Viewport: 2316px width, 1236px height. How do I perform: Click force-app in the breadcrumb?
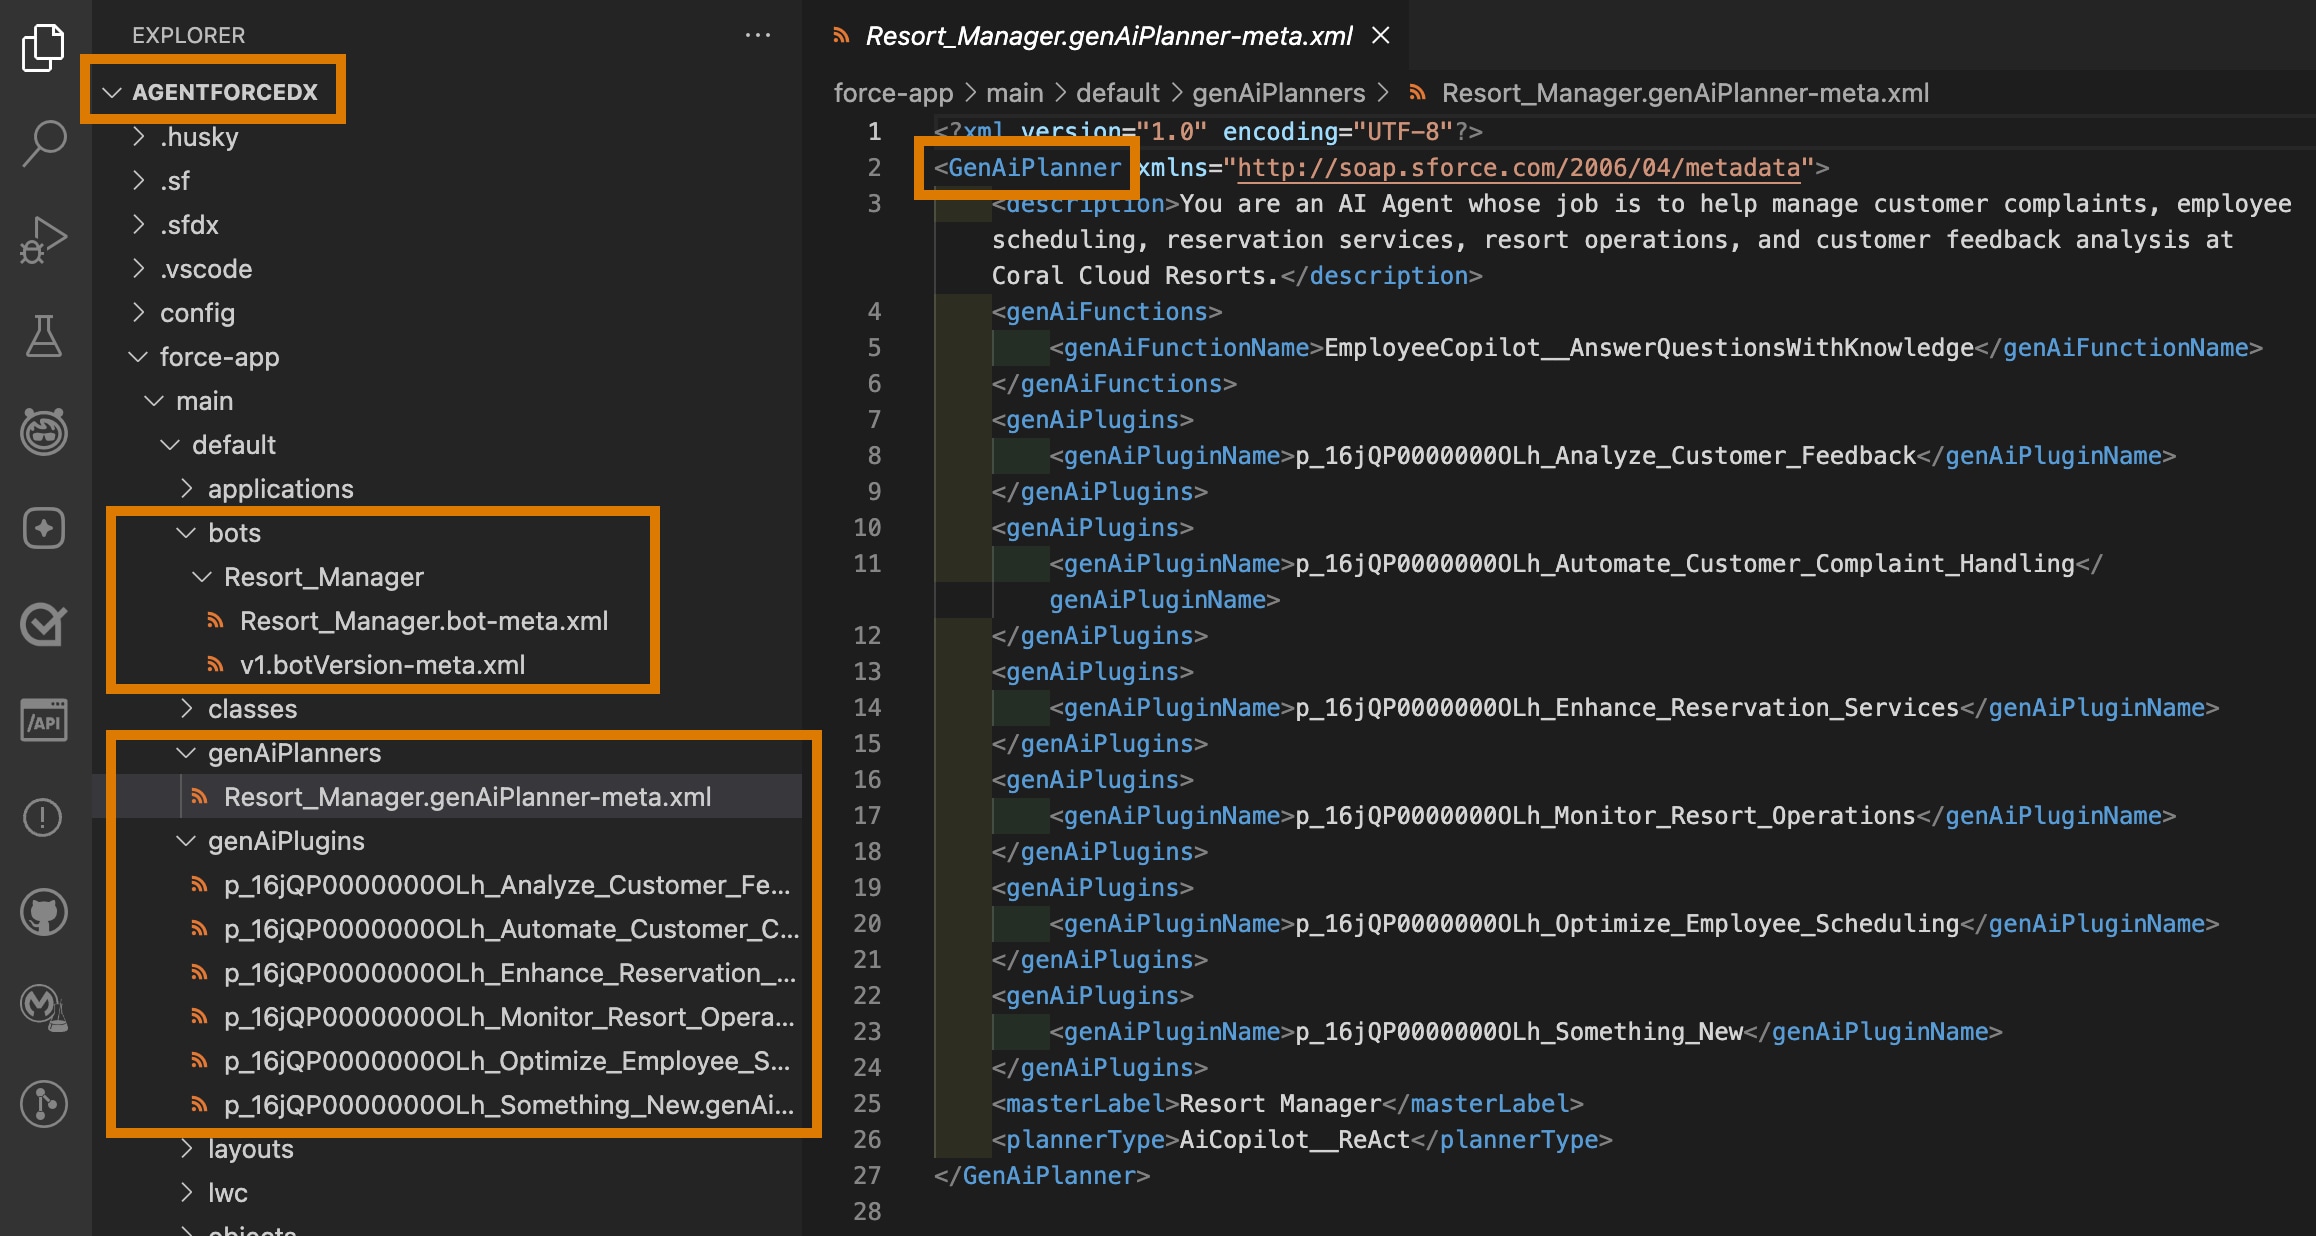[893, 93]
